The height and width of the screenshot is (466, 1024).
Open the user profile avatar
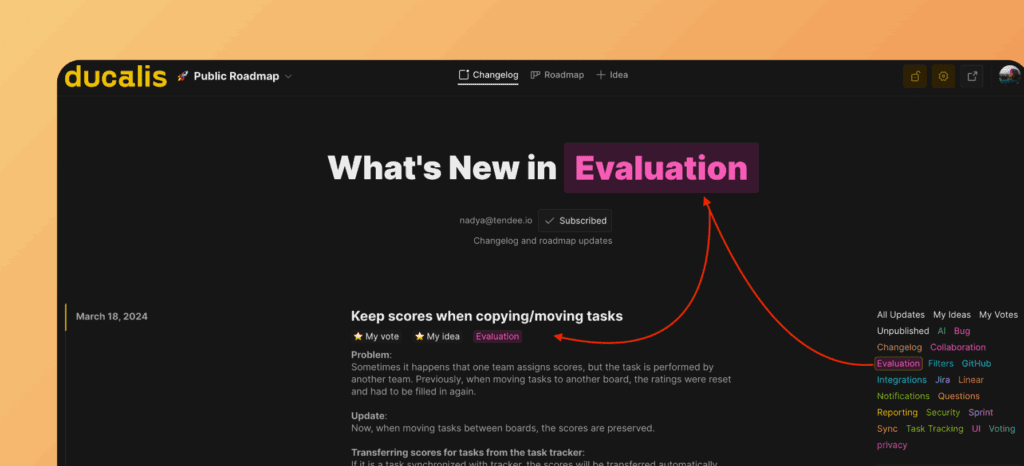1008,76
